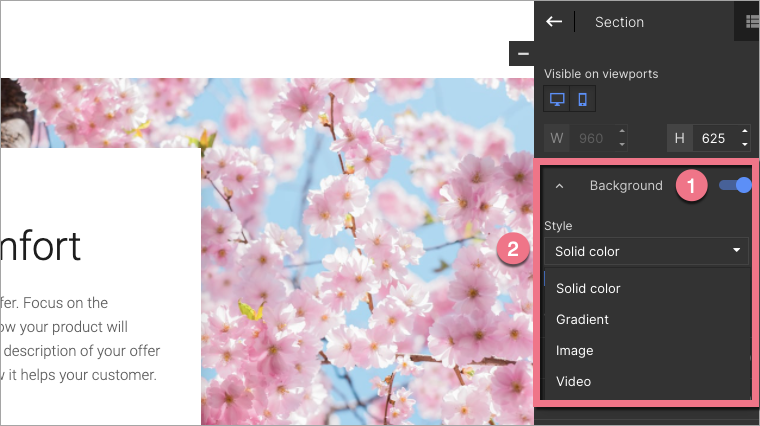760x426 pixels.
Task: Decrease the H value with down stepper
Action: [744, 144]
